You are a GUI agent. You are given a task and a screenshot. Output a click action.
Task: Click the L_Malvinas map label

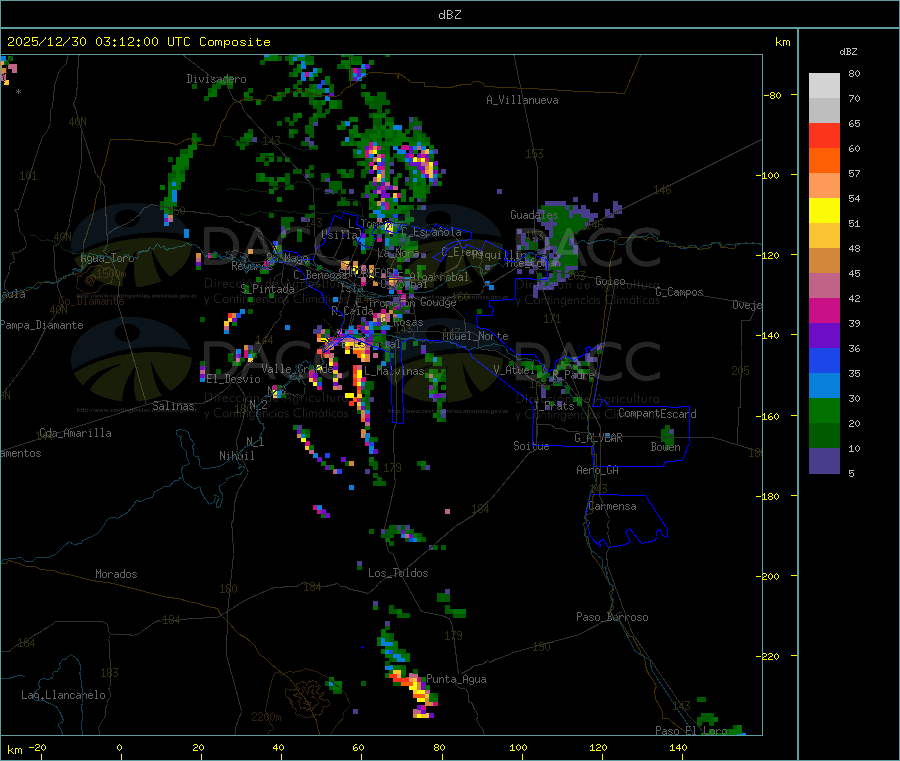(394, 371)
